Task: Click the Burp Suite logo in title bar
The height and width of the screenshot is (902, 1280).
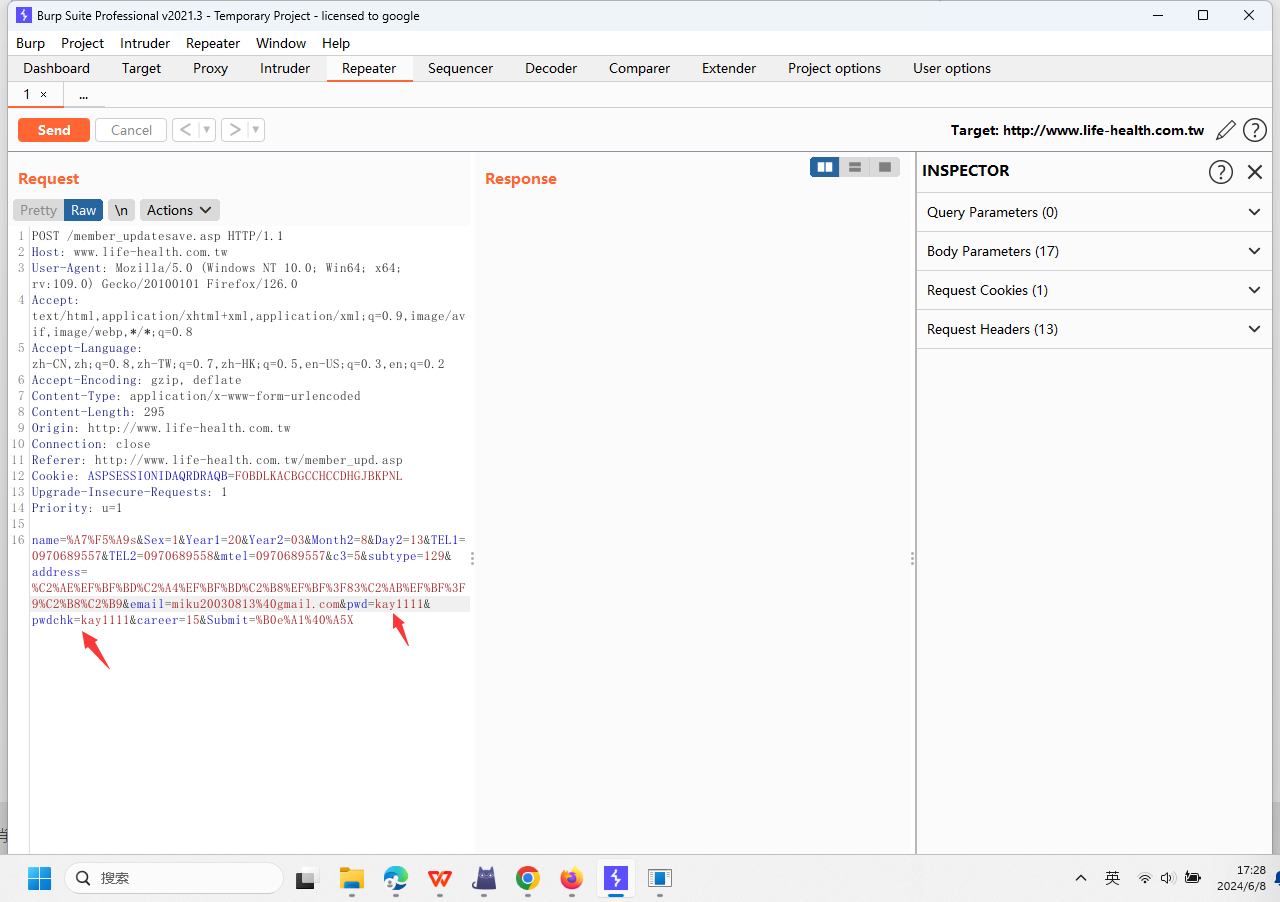Action: point(24,15)
